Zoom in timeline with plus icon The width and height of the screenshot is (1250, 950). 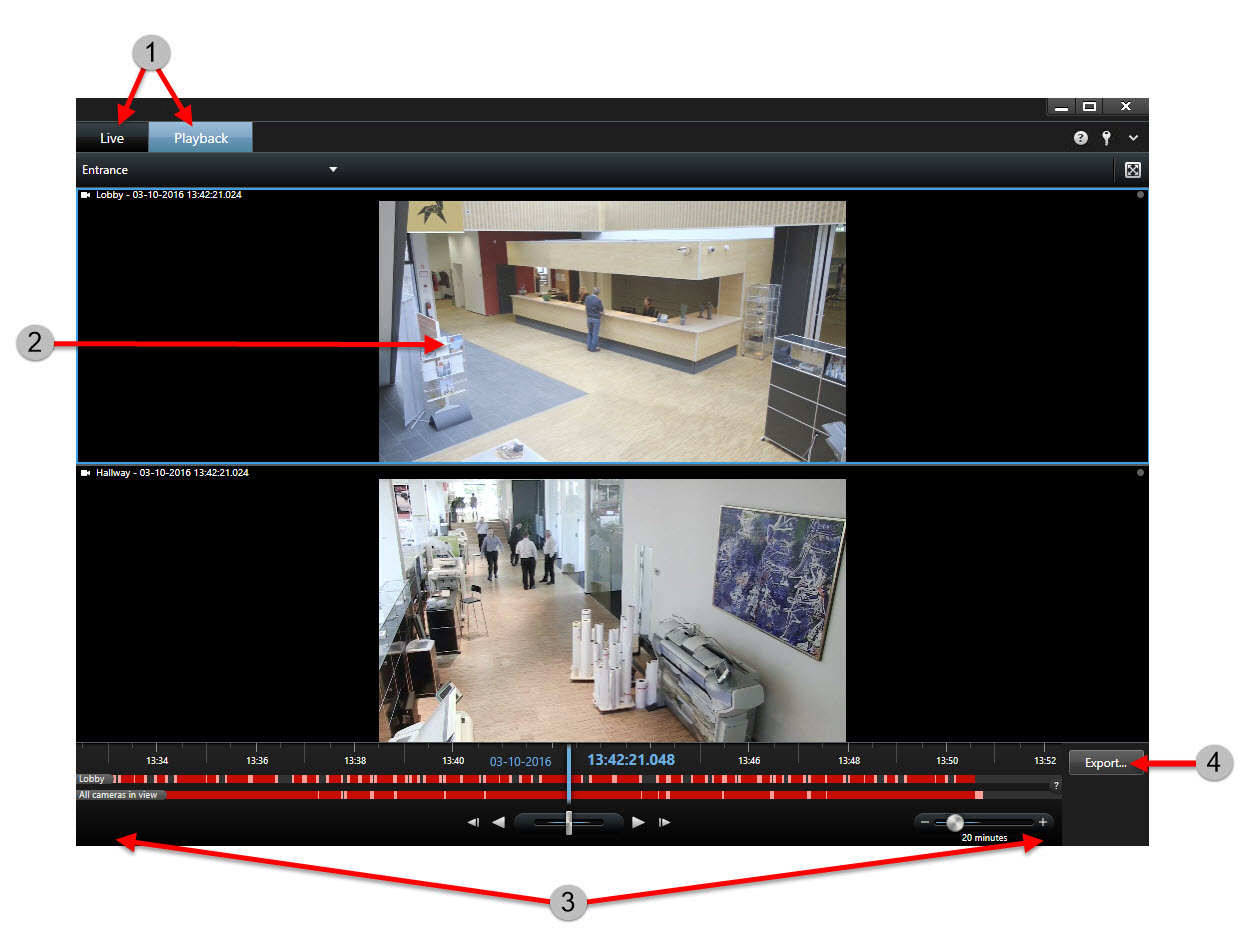coord(1043,822)
